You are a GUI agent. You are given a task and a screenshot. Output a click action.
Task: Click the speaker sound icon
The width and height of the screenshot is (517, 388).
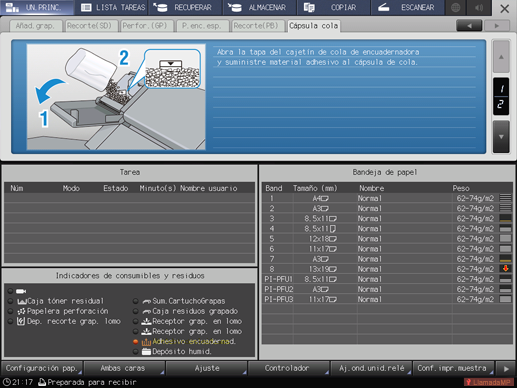click(x=479, y=7)
